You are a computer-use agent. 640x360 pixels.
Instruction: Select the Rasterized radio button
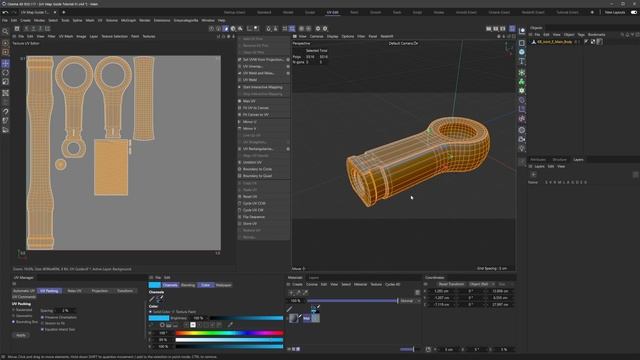tap(13, 310)
